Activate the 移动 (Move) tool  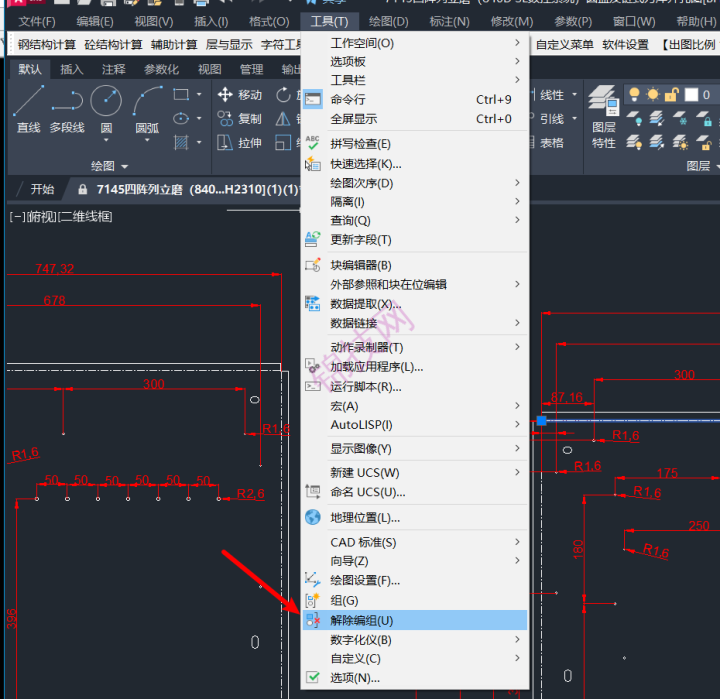tap(240, 95)
